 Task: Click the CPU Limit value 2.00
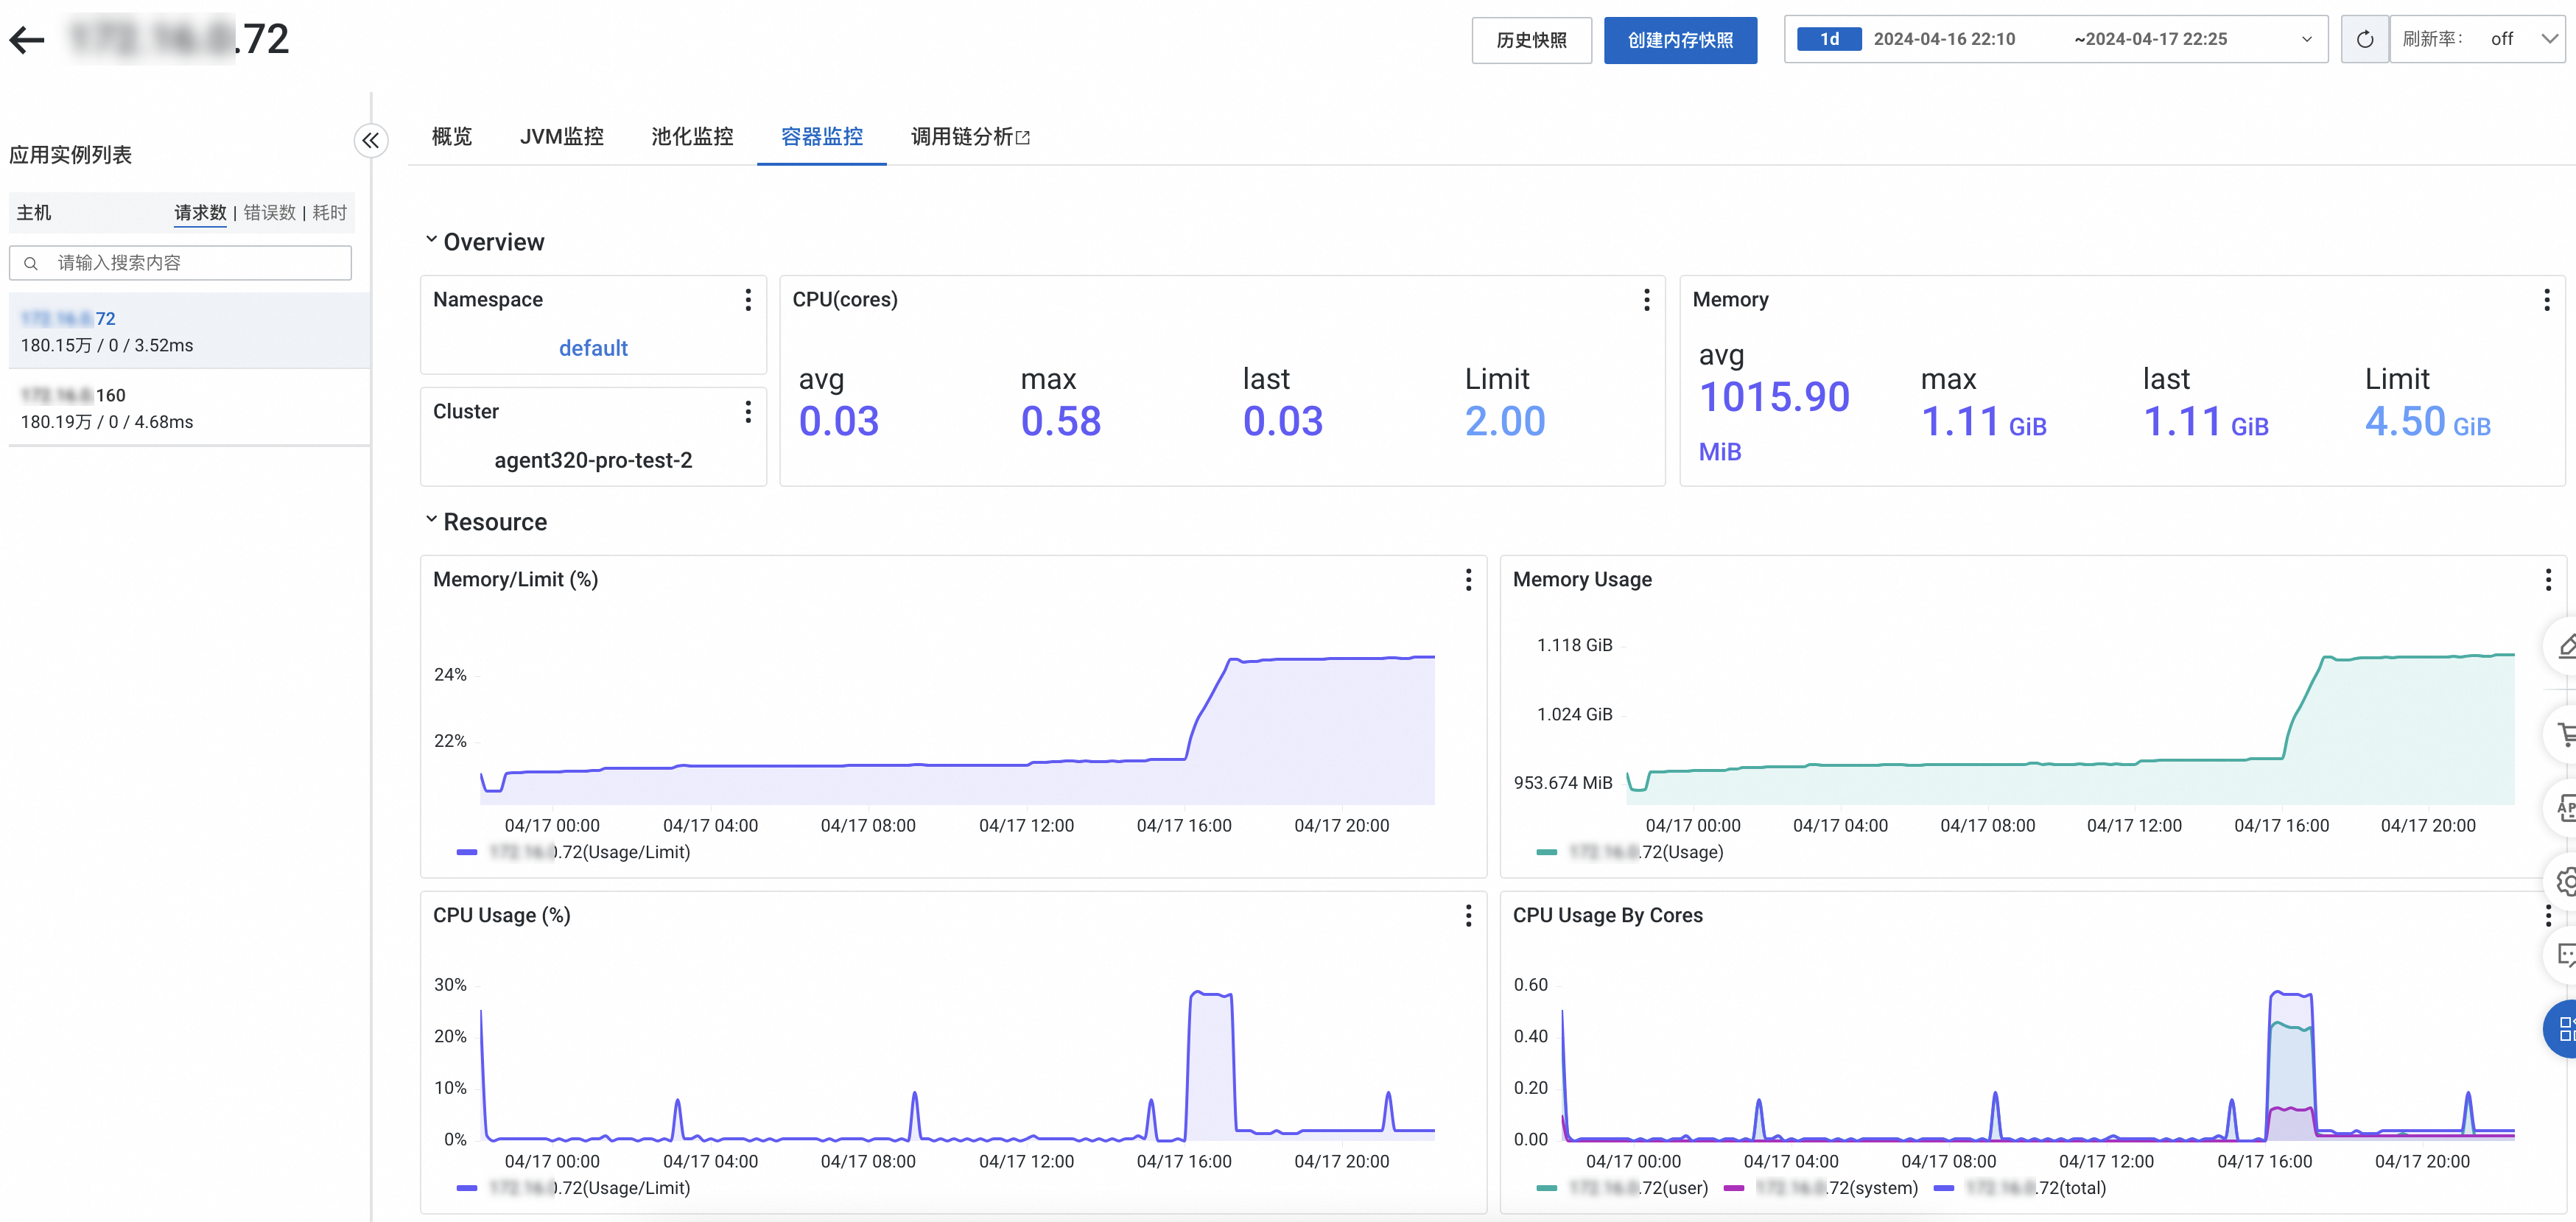(1505, 421)
